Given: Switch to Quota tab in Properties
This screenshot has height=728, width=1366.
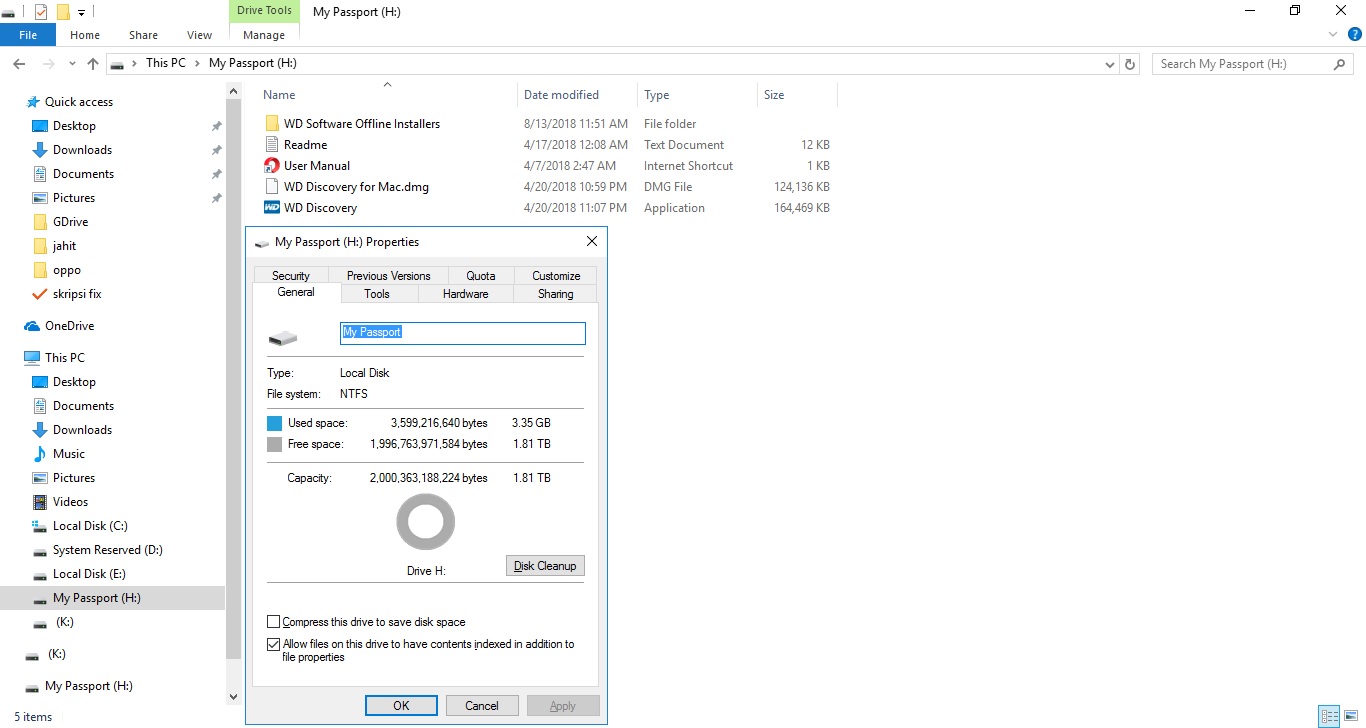Looking at the screenshot, I should point(481,276).
